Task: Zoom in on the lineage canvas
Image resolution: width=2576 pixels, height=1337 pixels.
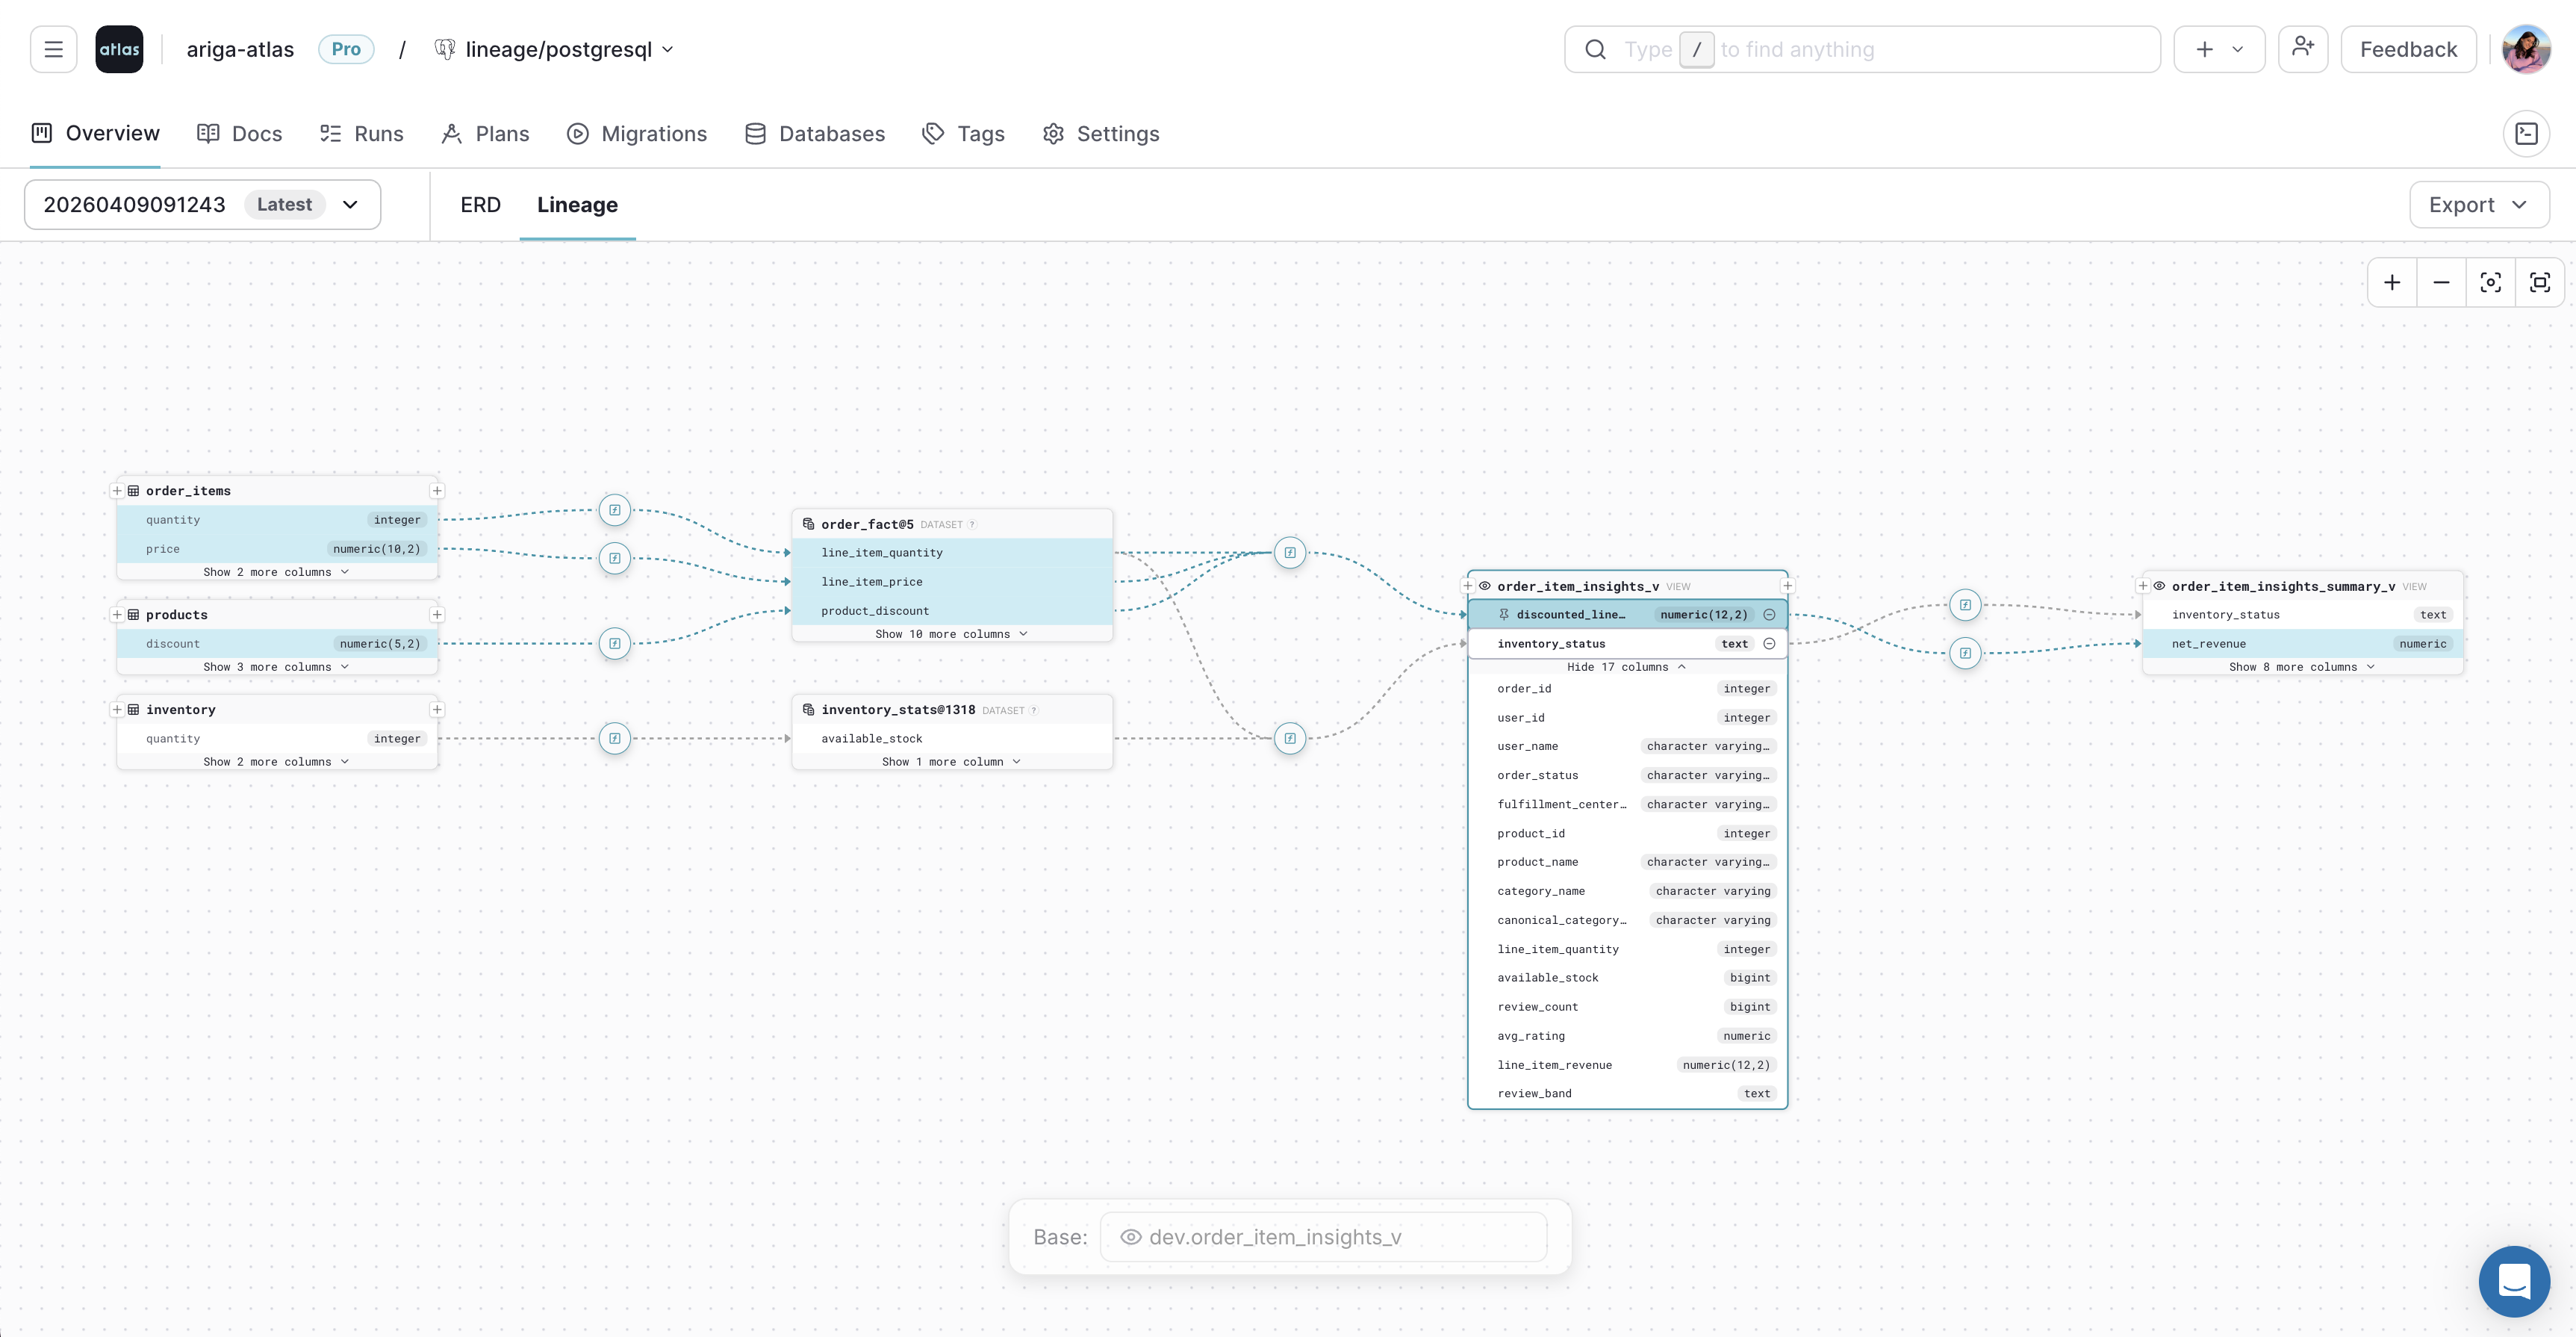Action: tap(2392, 282)
